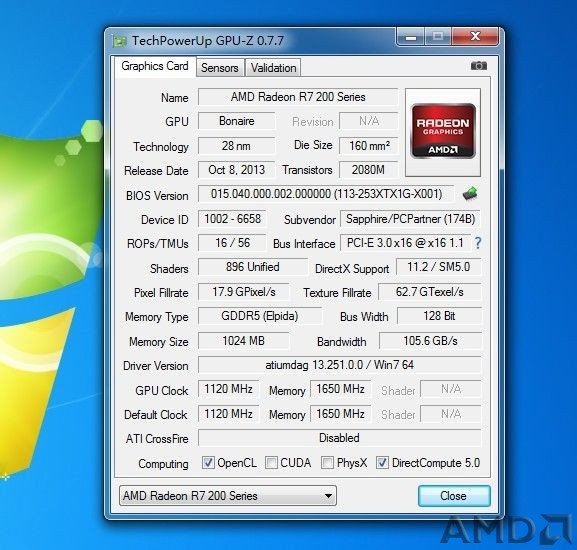The image size is (577, 550).
Task: Click the Subvendor Sapphire/PCPartner field
Action: [x=410, y=219]
